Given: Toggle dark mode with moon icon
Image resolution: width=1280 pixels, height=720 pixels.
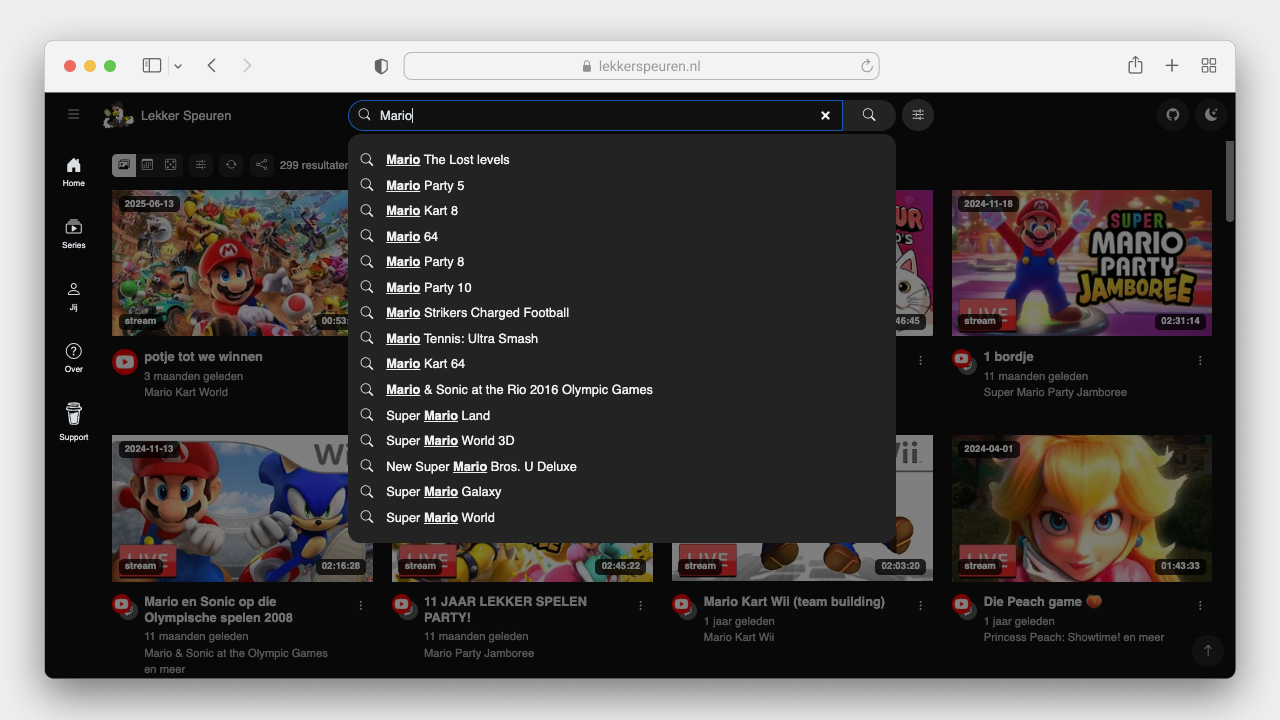Looking at the screenshot, I should point(1211,115).
